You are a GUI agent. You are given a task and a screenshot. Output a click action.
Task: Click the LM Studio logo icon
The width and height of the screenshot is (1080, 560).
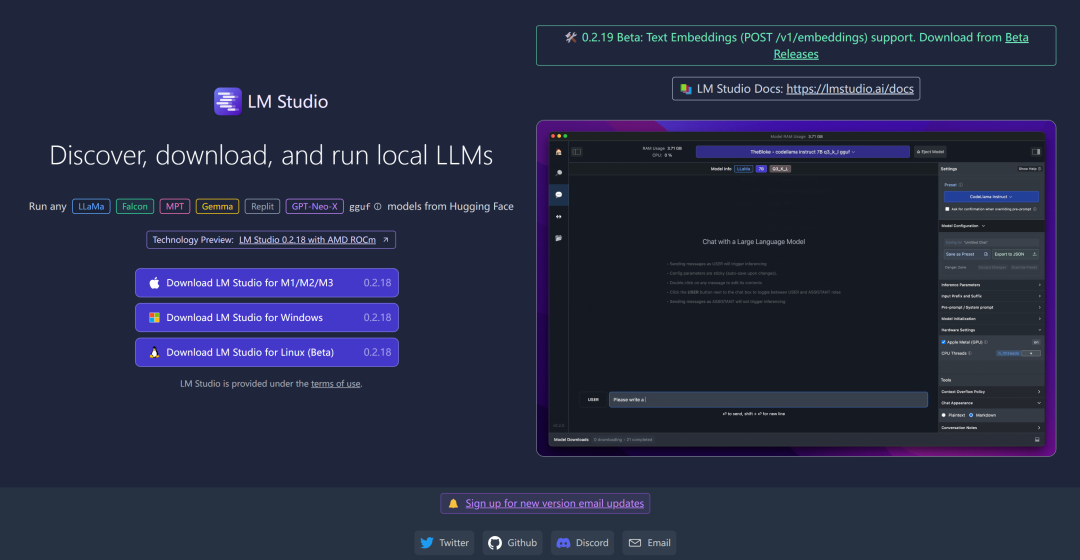click(228, 101)
